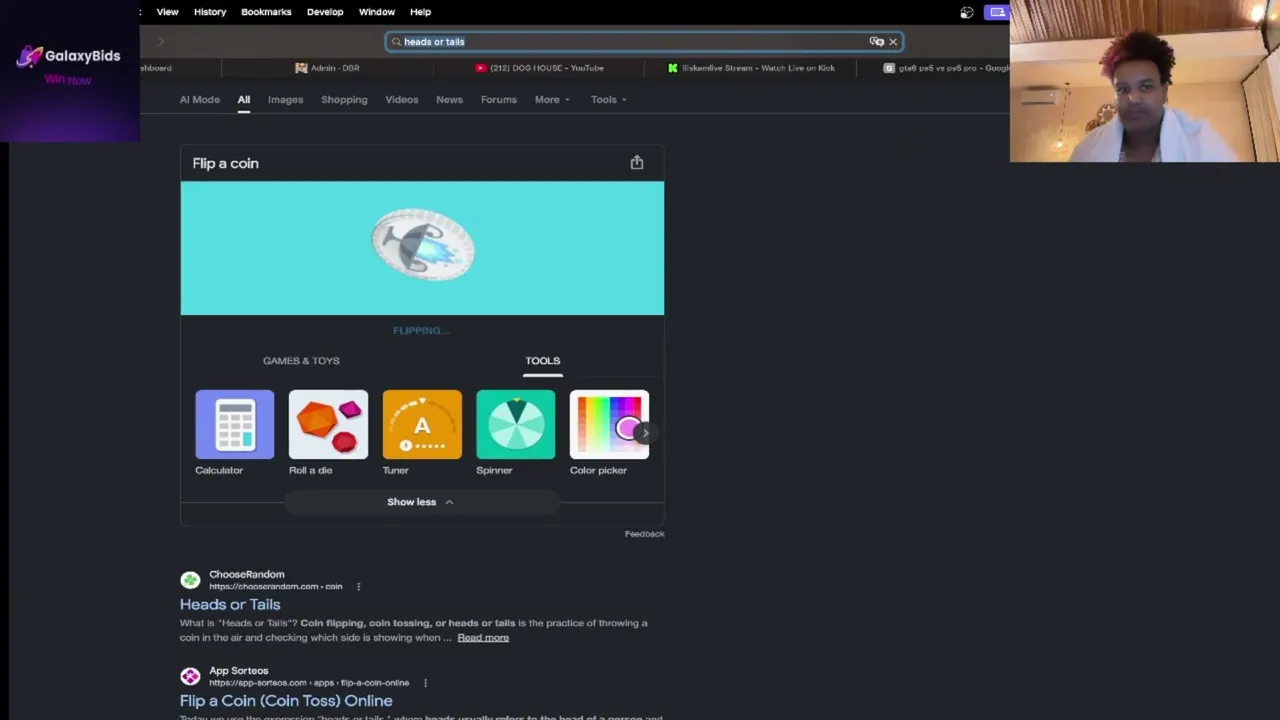Screen dimensions: 1280x720
Task: Open options menu for App Sorteos result
Action: tap(425, 683)
